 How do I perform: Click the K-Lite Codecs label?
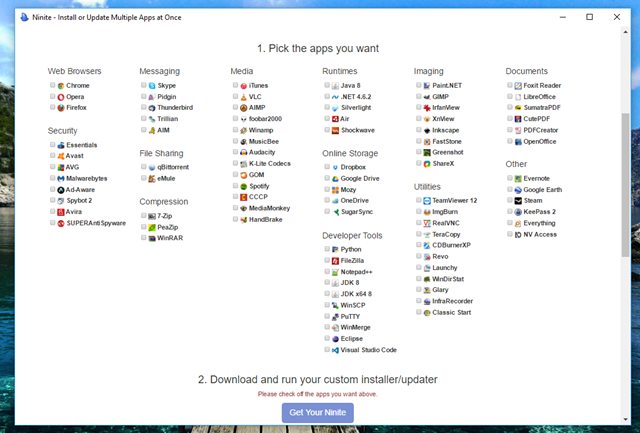coord(270,164)
